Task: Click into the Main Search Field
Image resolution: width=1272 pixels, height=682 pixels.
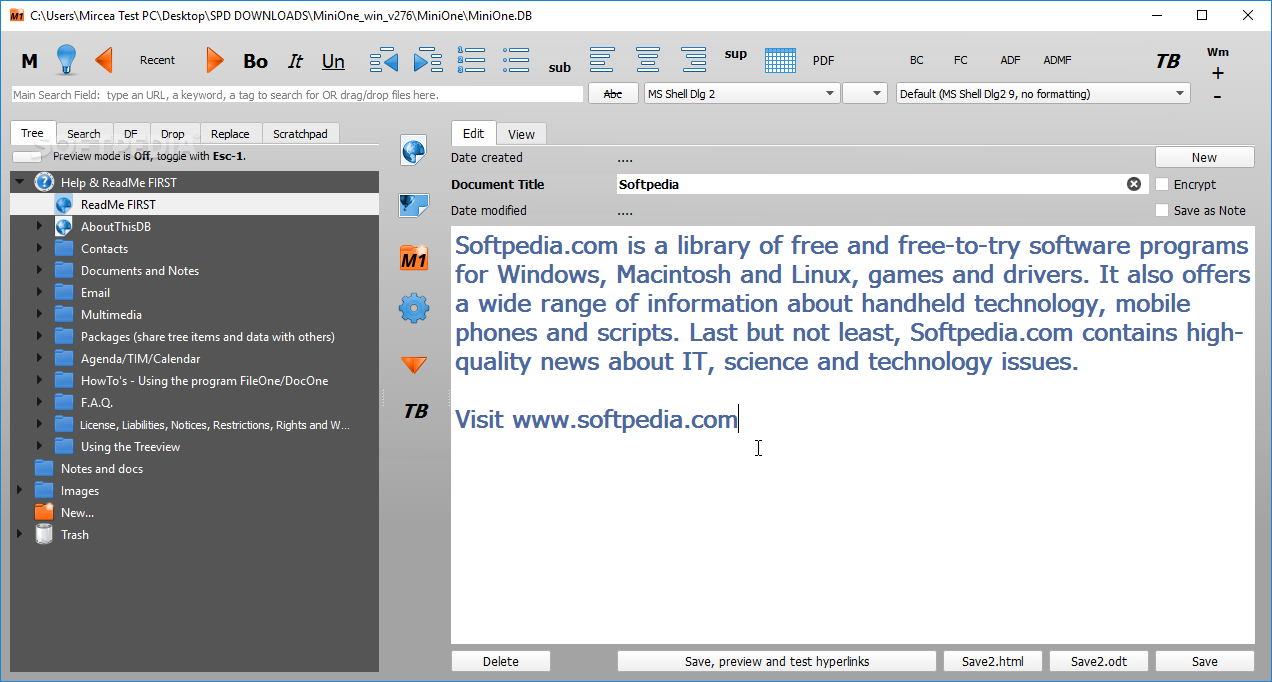Action: click(297, 94)
